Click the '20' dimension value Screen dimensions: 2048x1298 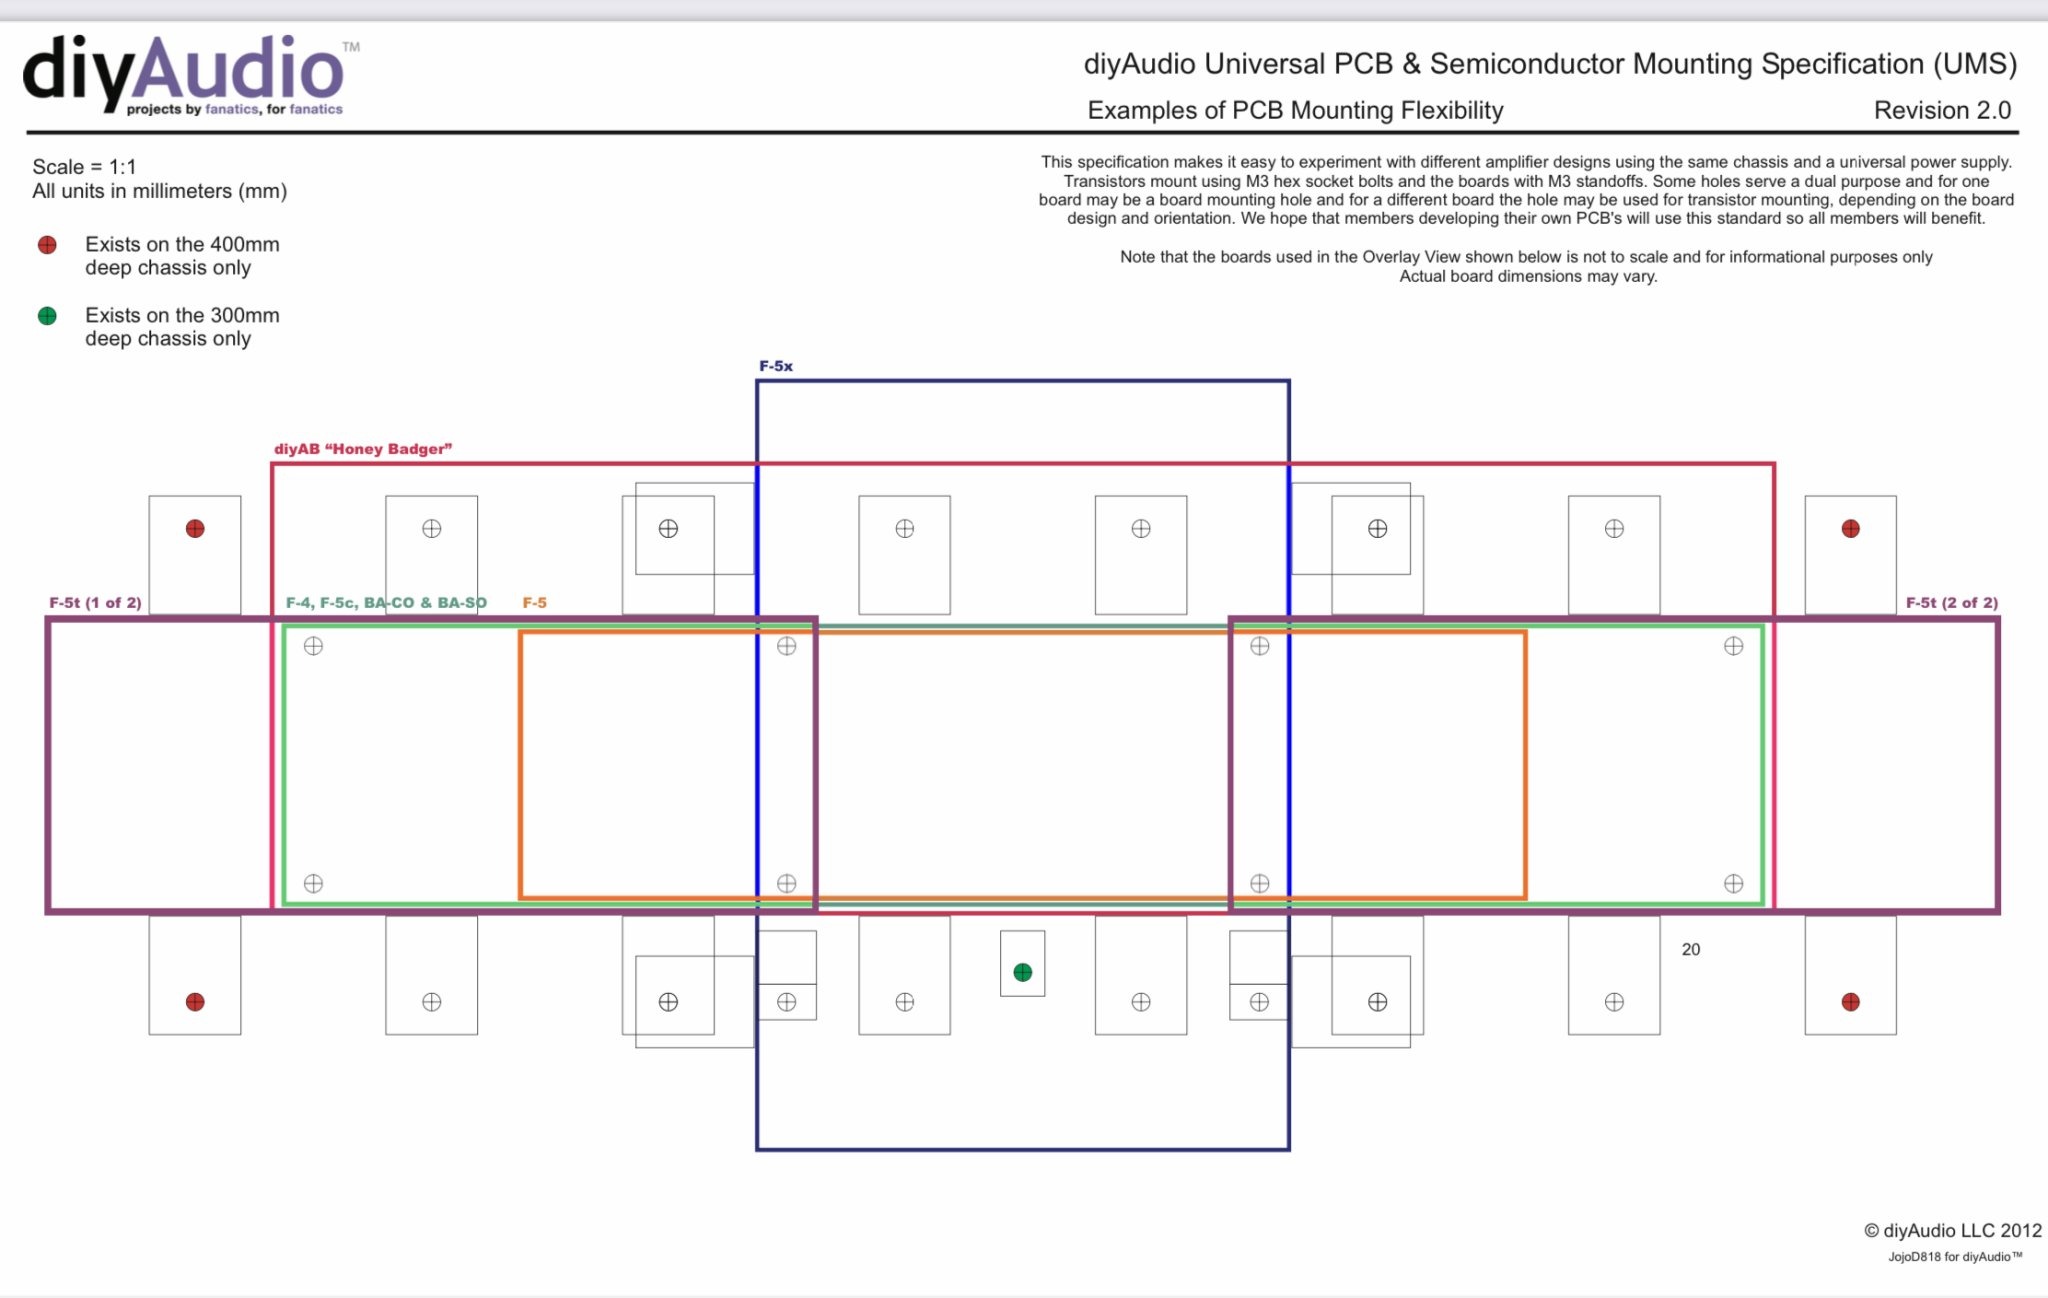1691,950
